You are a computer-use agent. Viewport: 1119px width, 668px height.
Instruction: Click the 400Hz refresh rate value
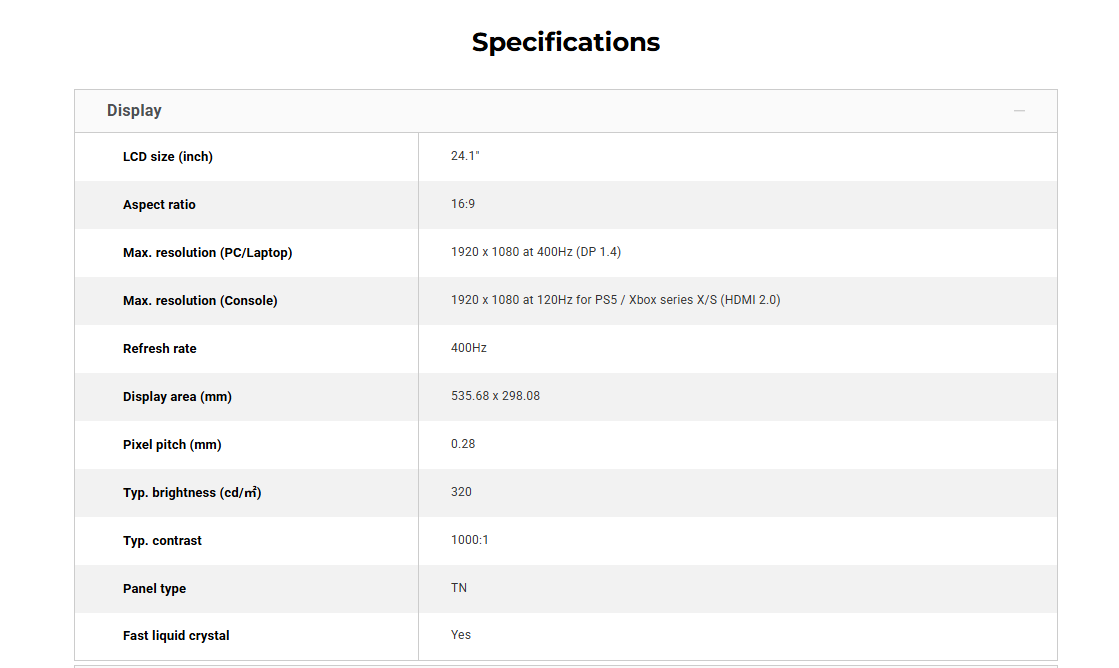click(x=469, y=348)
